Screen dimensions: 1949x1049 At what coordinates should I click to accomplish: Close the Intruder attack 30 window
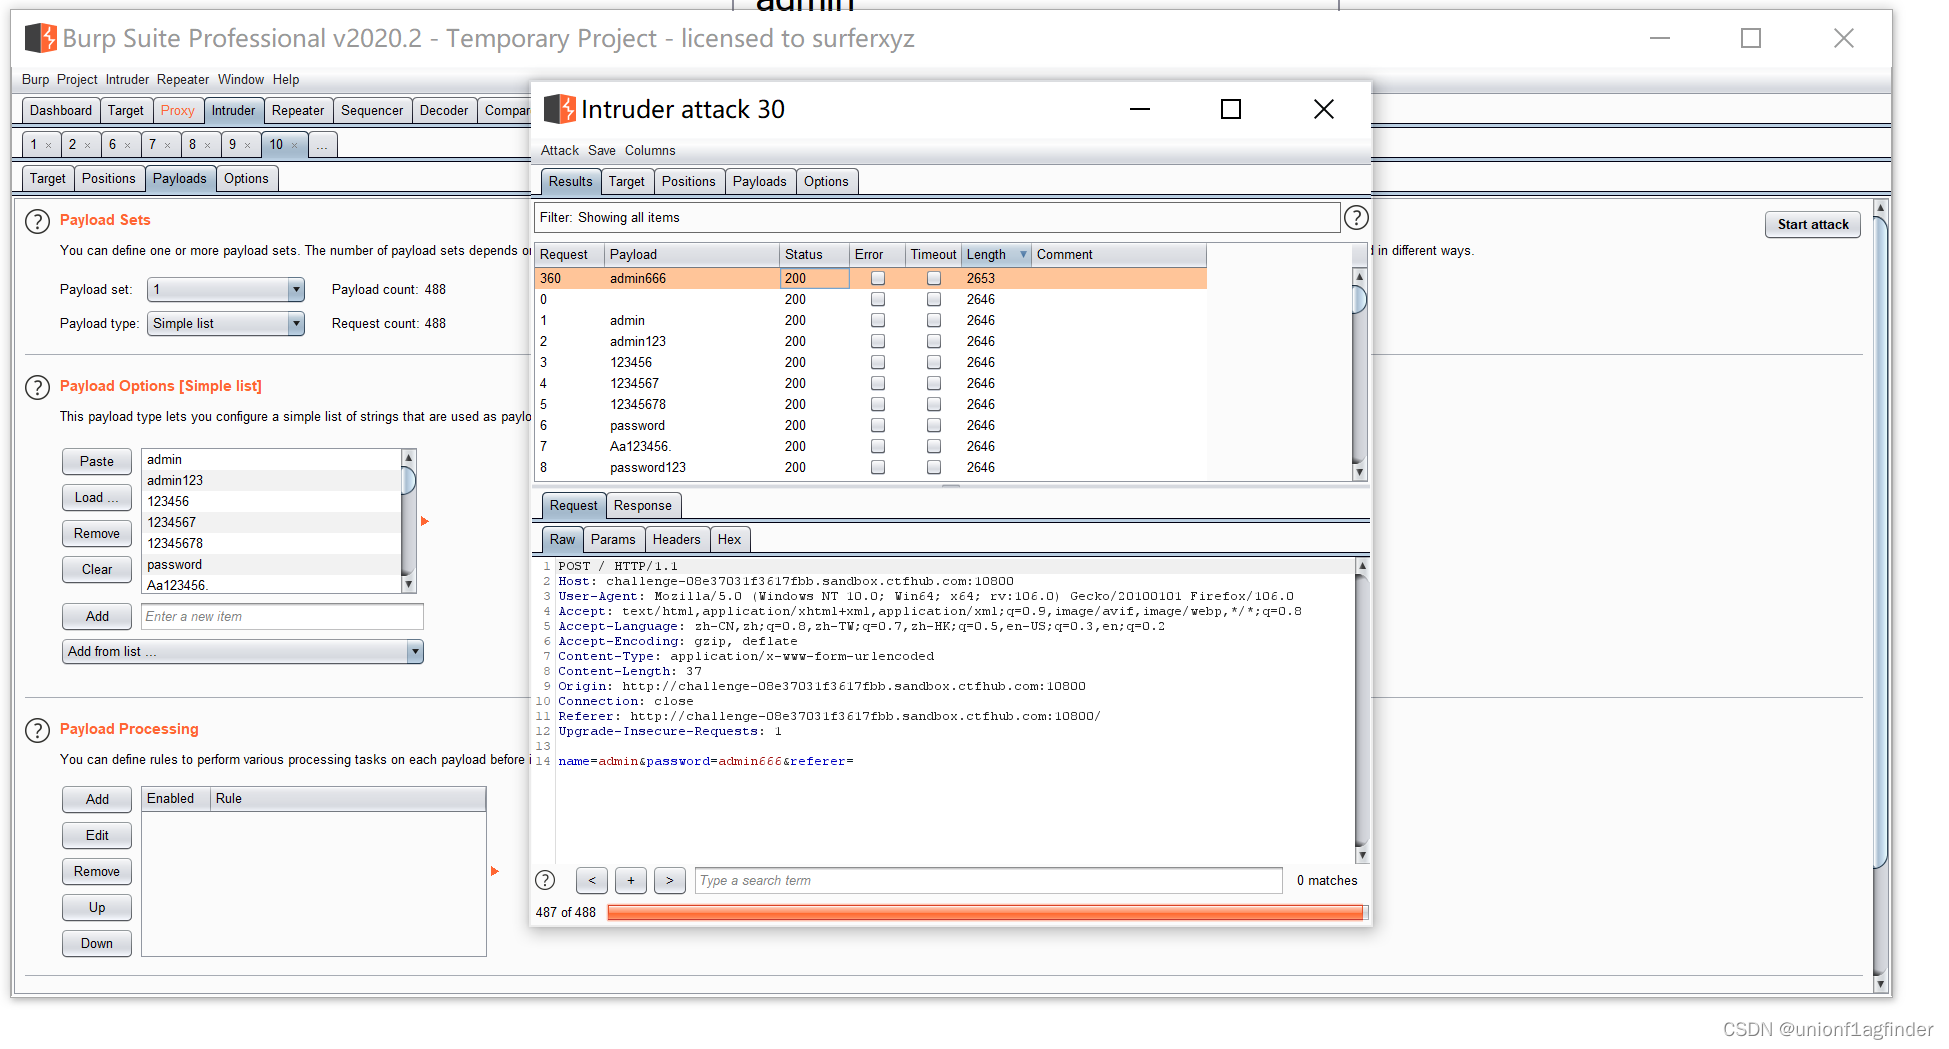coord(1324,109)
